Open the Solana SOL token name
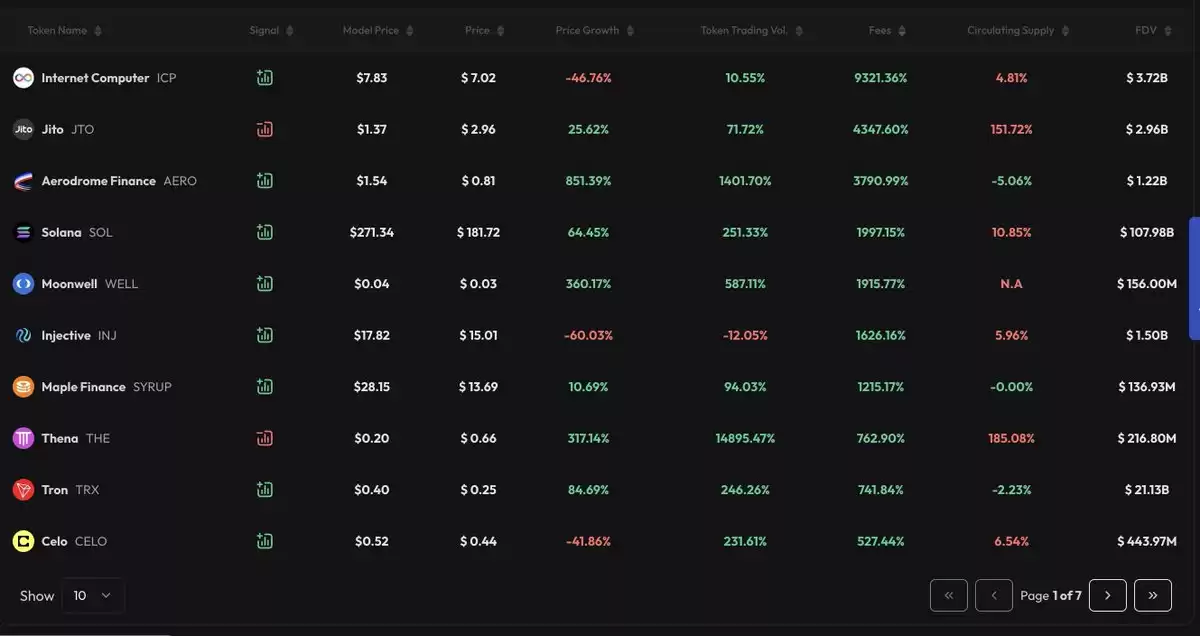This screenshot has width=1200, height=636. [77, 232]
